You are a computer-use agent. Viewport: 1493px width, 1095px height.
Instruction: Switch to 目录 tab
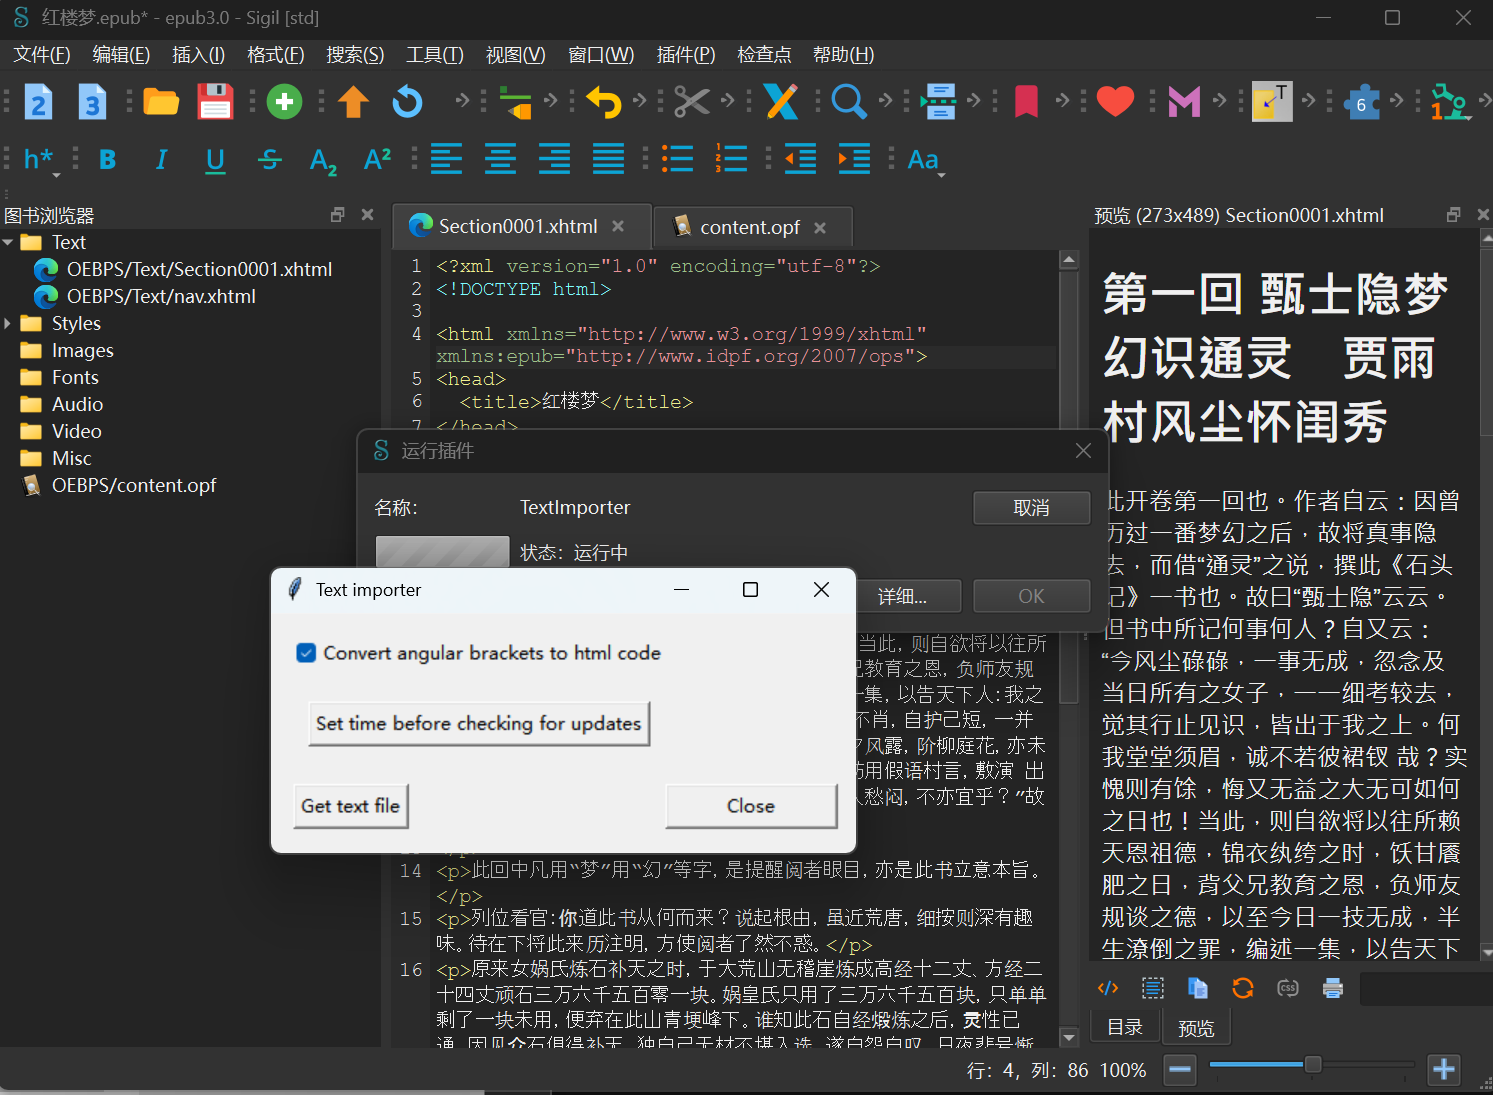[x=1125, y=1027]
